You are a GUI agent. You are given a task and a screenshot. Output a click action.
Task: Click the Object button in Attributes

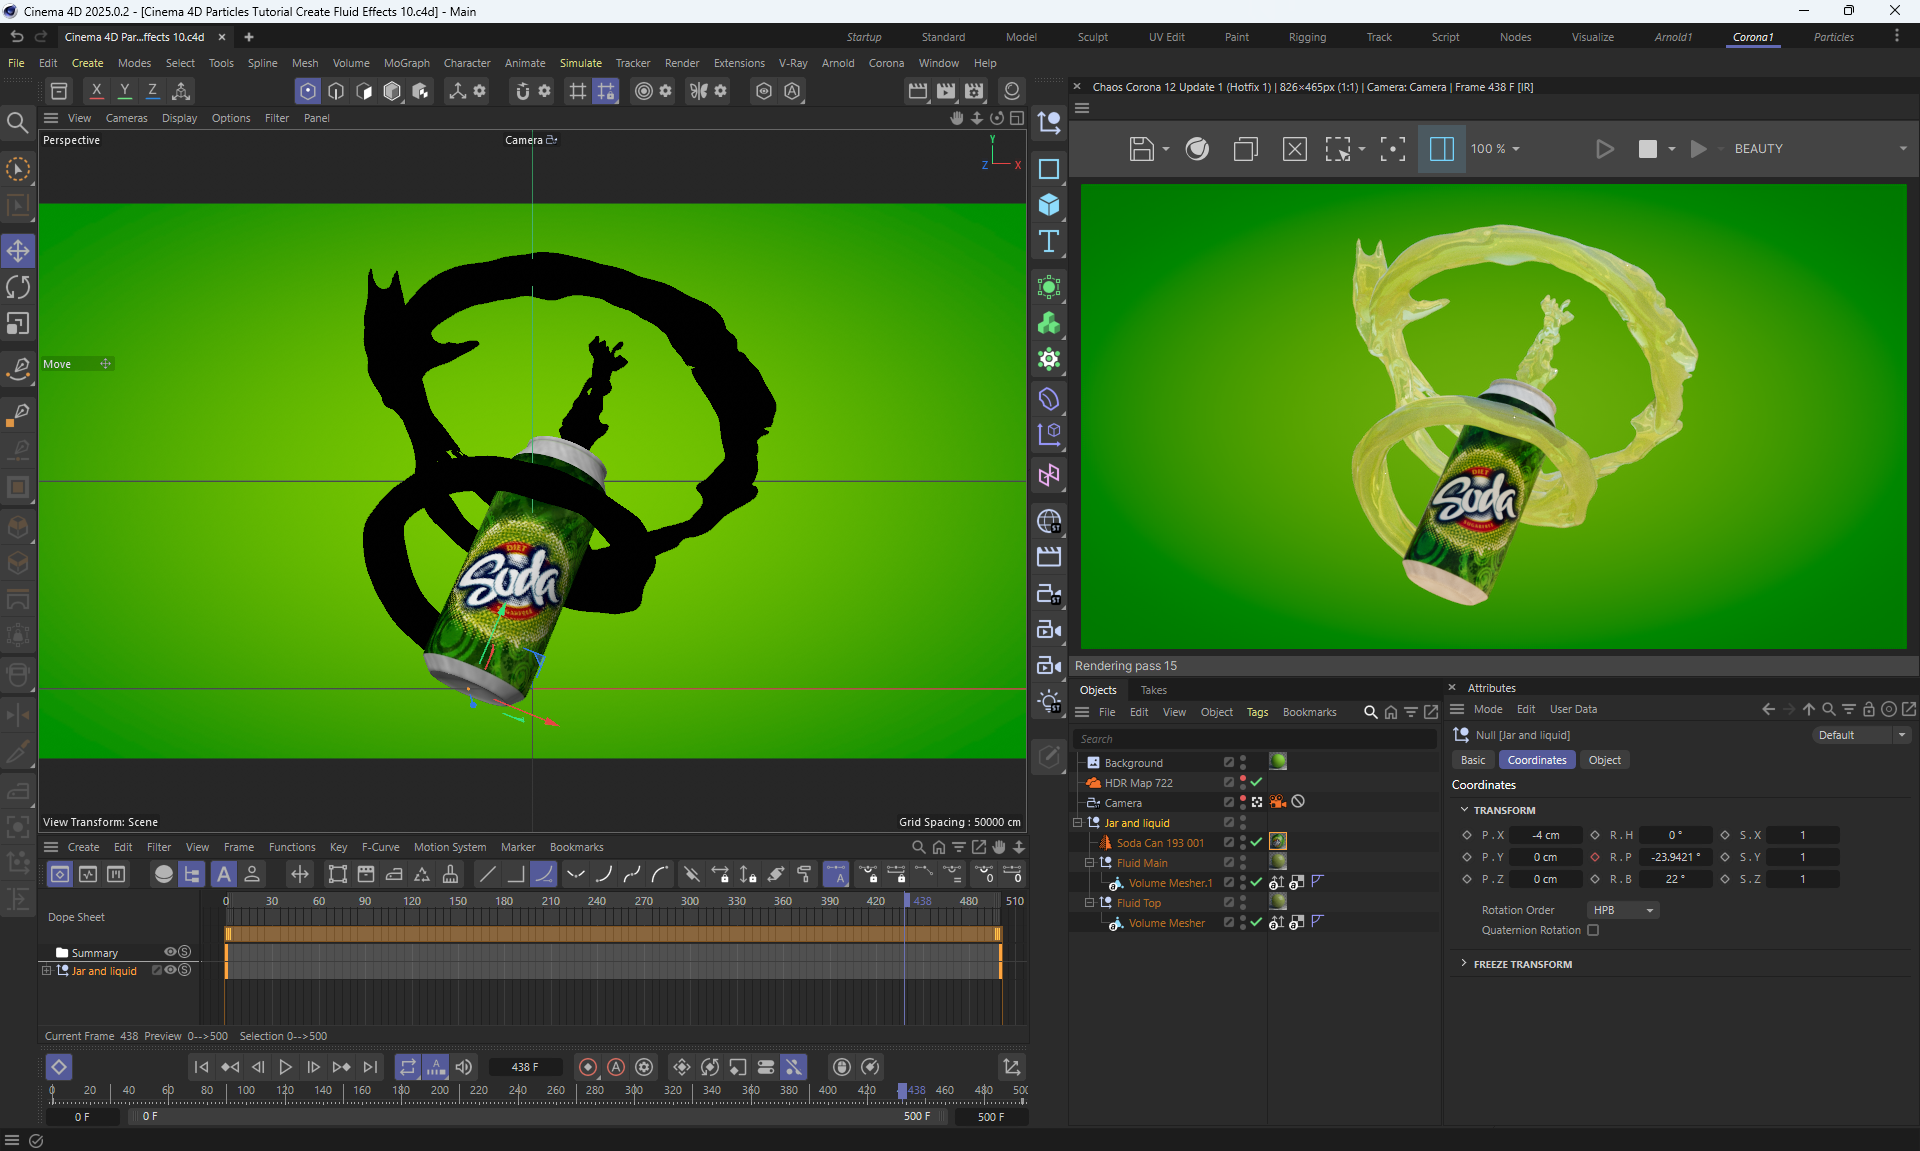[1604, 760]
